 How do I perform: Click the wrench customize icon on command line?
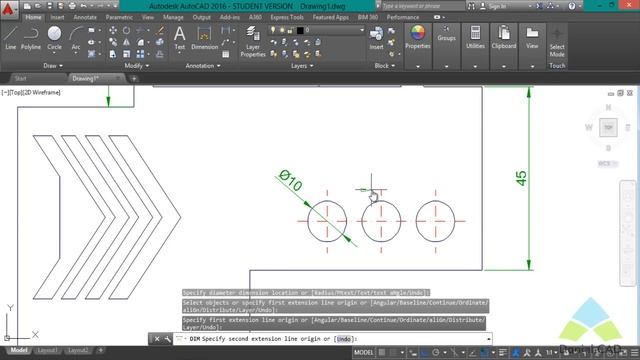[x=167, y=339]
